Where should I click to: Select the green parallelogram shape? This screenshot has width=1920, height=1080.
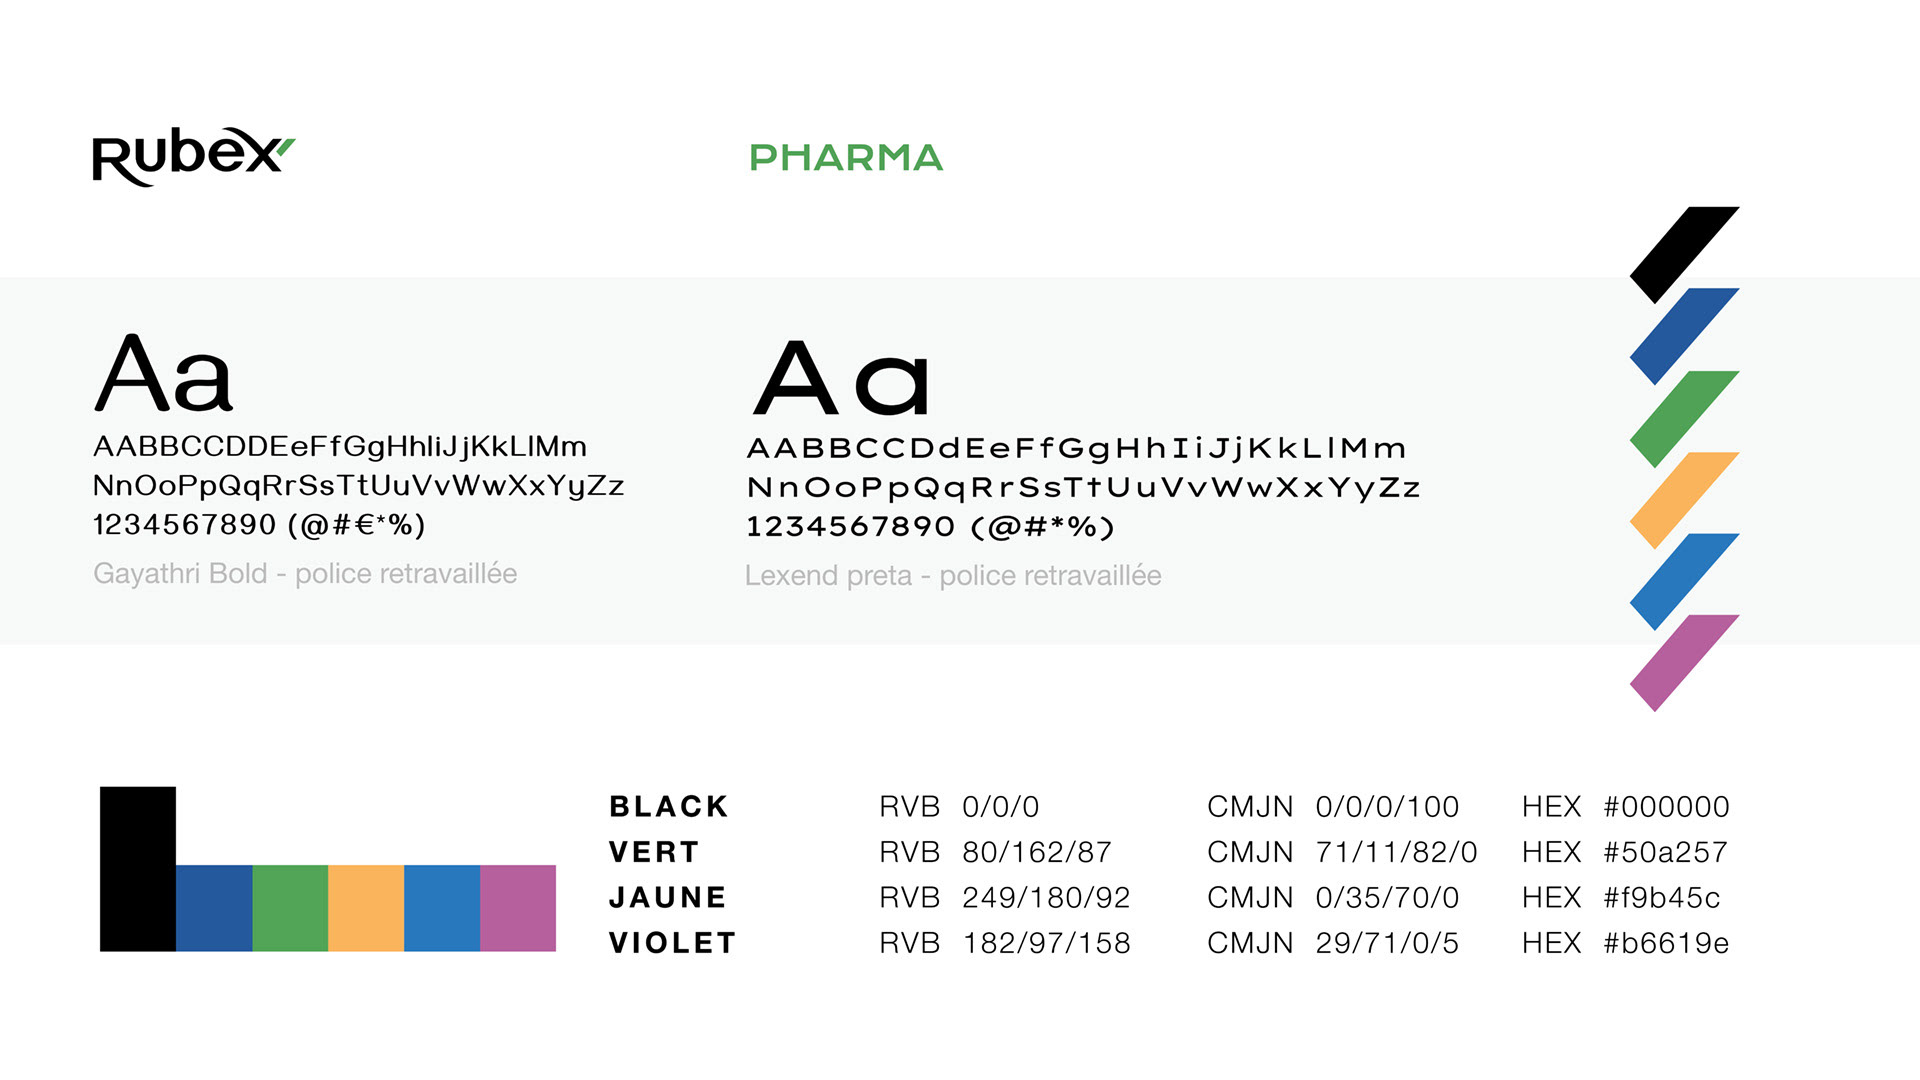pos(1685,419)
